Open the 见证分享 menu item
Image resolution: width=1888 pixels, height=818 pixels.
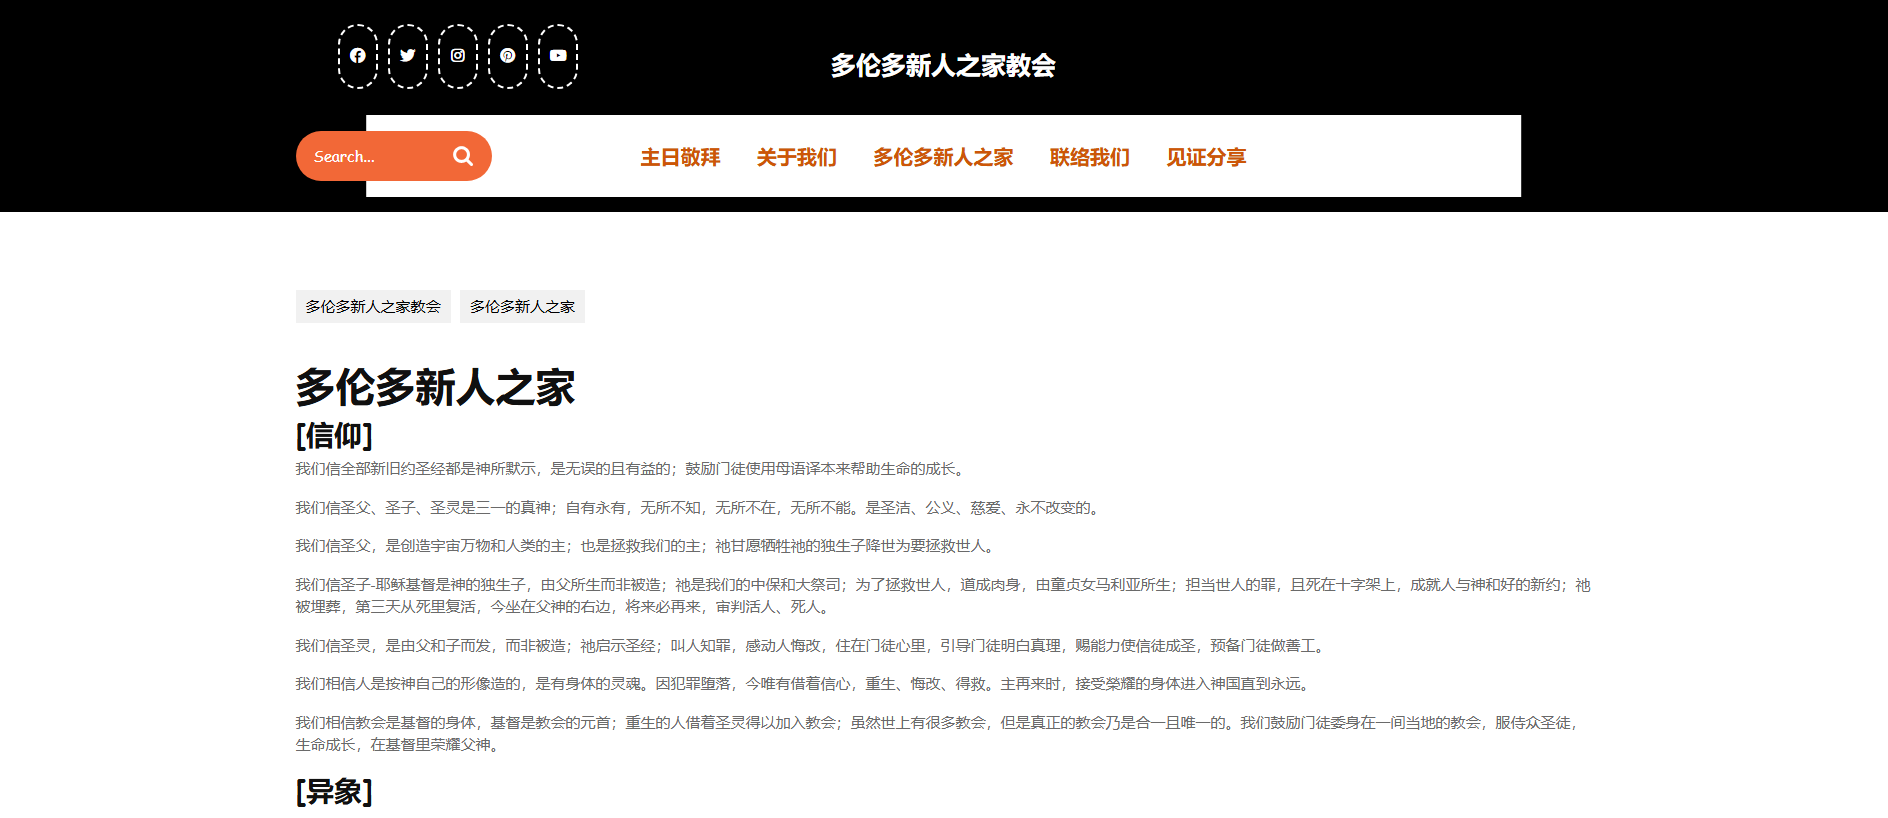tap(1206, 157)
